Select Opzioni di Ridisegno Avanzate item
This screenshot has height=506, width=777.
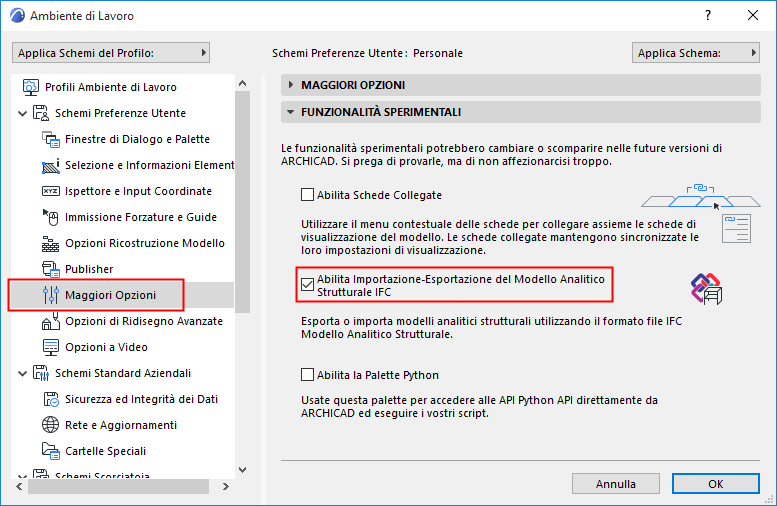tap(144, 321)
